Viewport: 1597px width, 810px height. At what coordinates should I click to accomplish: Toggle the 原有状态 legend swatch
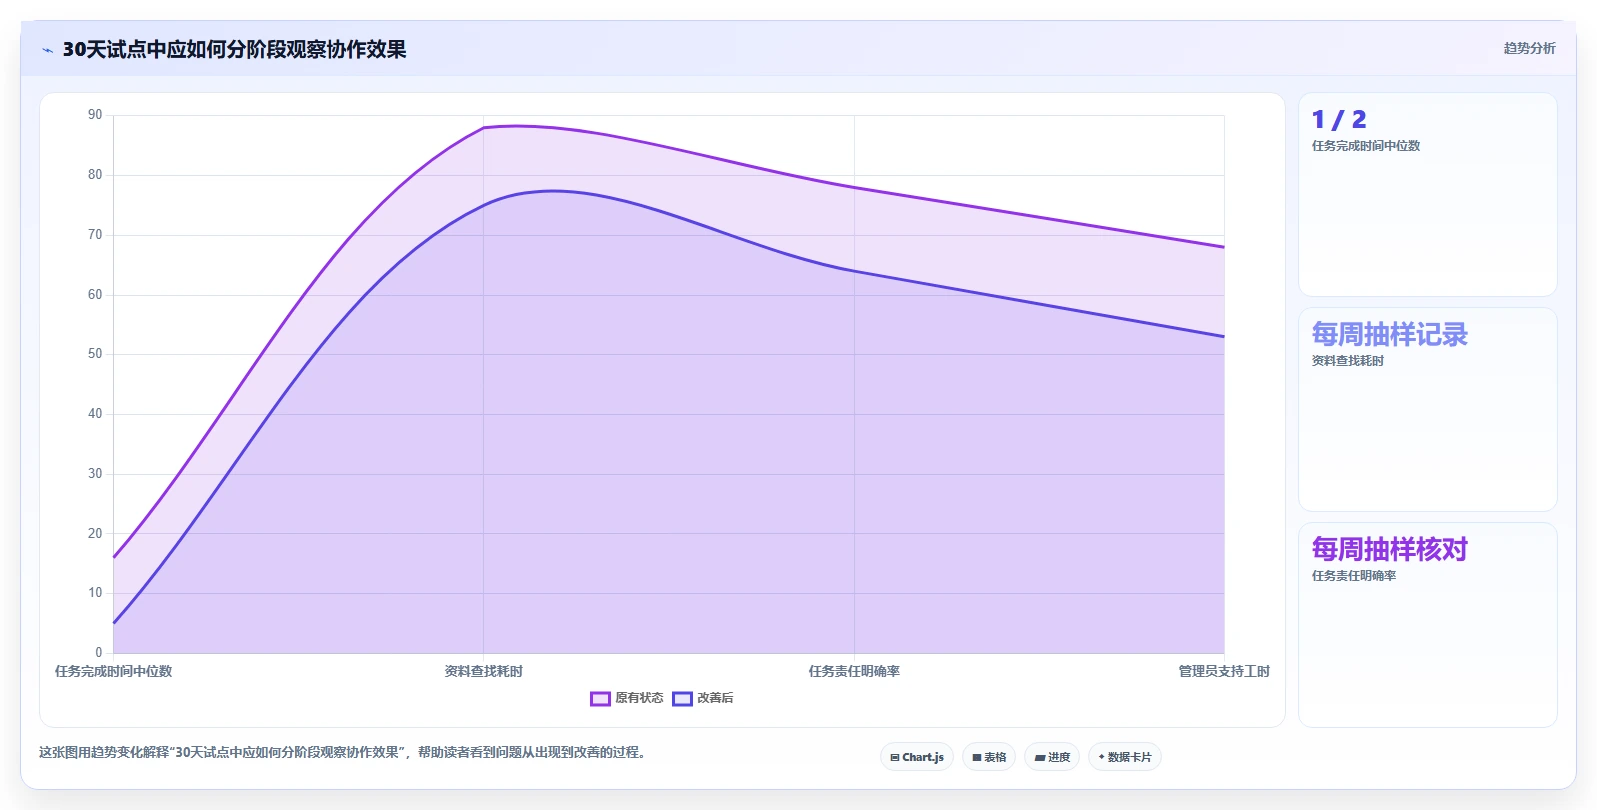coord(600,698)
